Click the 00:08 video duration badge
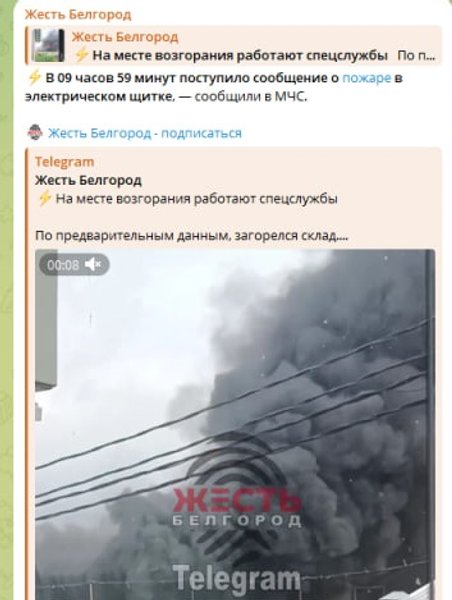This screenshot has height=600, width=452. click(x=63, y=265)
